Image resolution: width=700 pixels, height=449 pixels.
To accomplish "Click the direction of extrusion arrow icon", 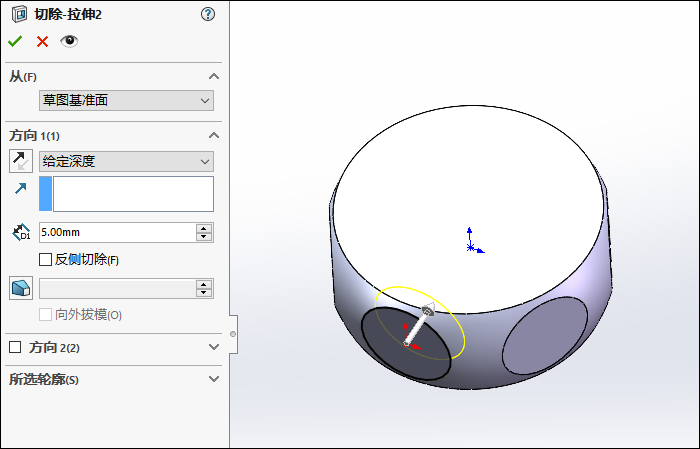I will (x=21, y=188).
